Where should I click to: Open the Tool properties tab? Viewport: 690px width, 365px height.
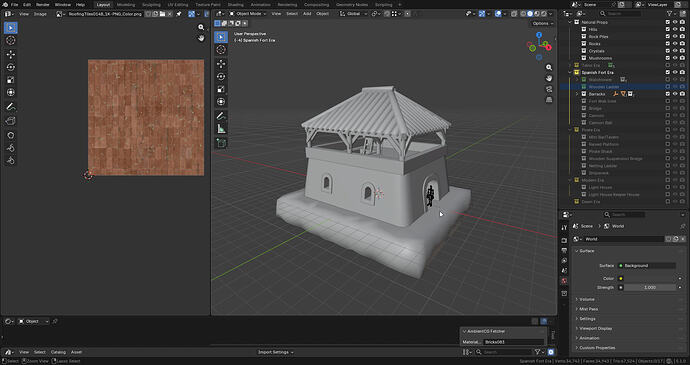[565, 228]
